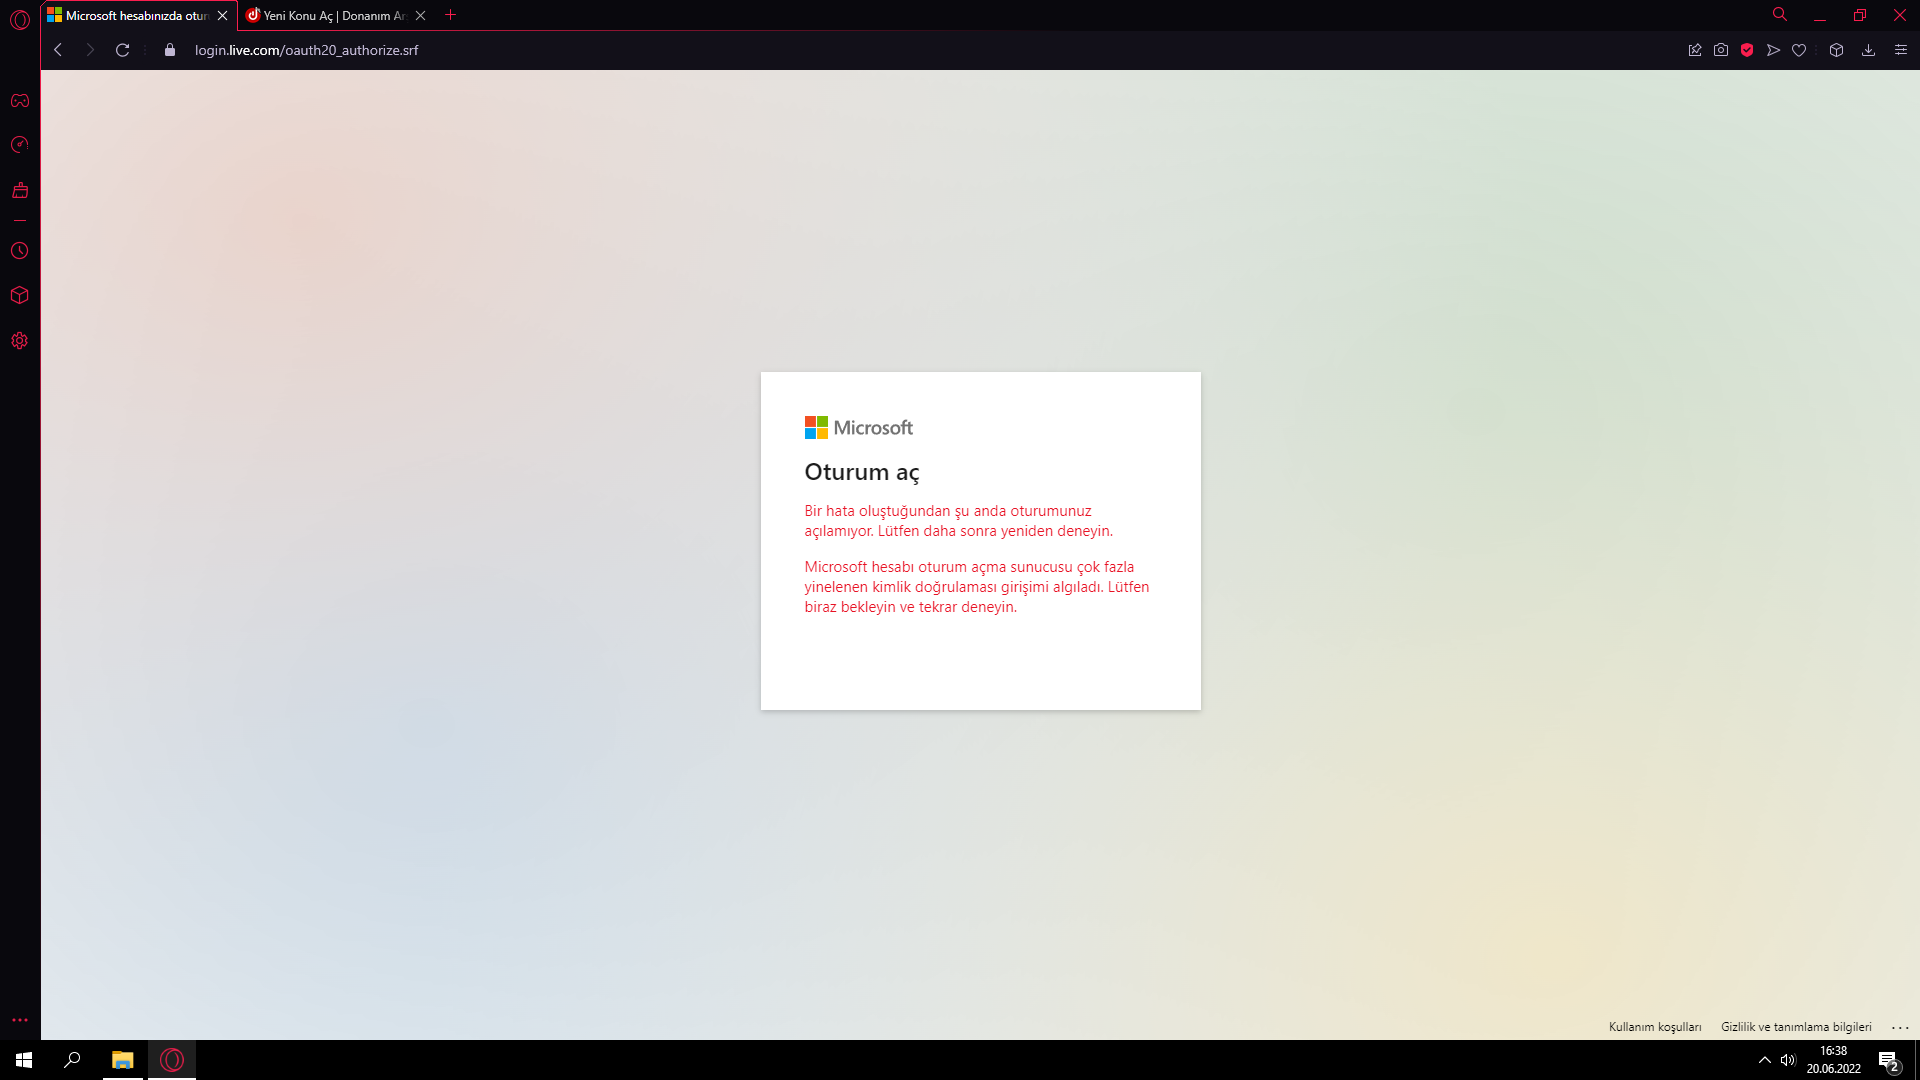Take a snapshot with camera icon
The width and height of the screenshot is (1920, 1080).
pyautogui.click(x=1721, y=50)
